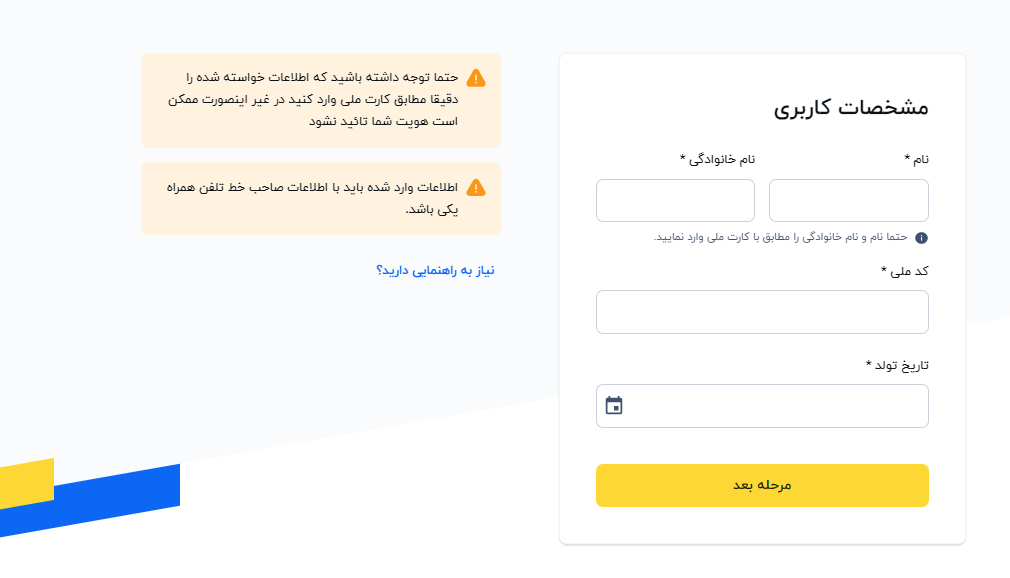Click the yellow decorative block
This screenshot has width=1010, height=578.
pyautogui.click(x=26, y=483)
